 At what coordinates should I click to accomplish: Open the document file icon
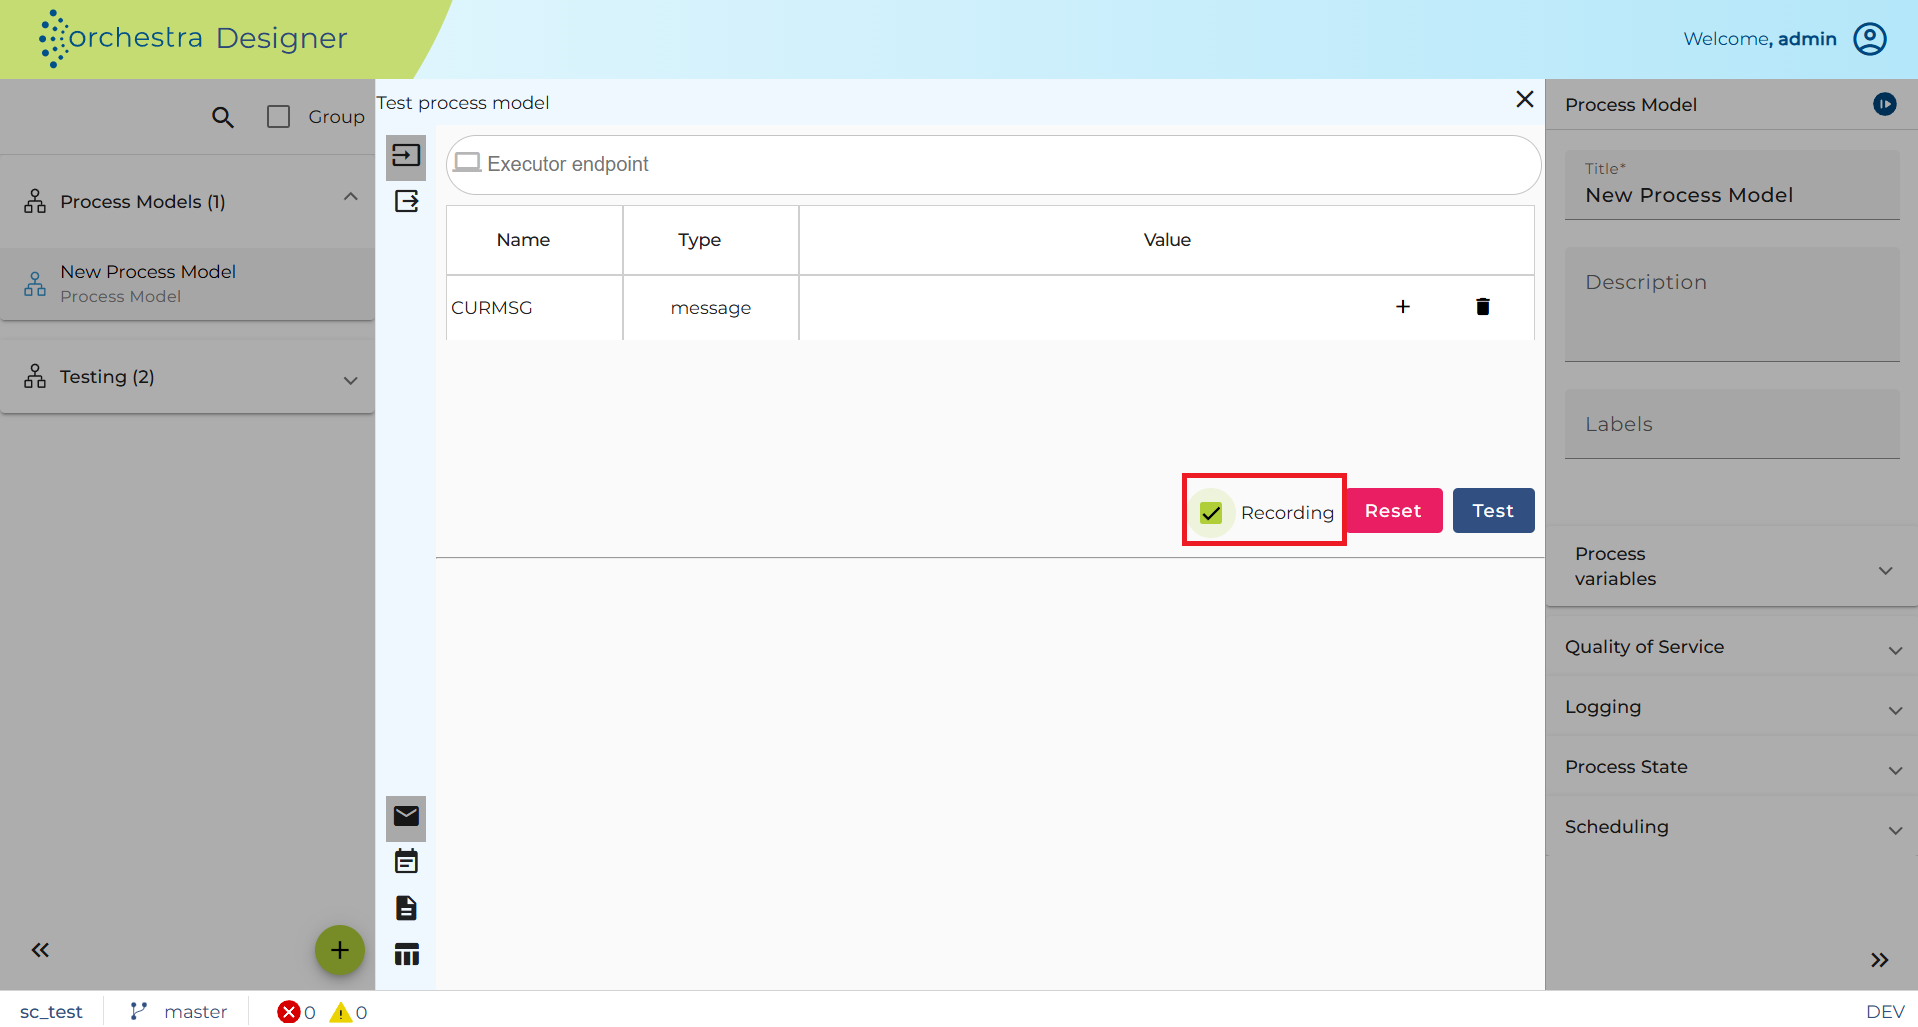[406, 908]
